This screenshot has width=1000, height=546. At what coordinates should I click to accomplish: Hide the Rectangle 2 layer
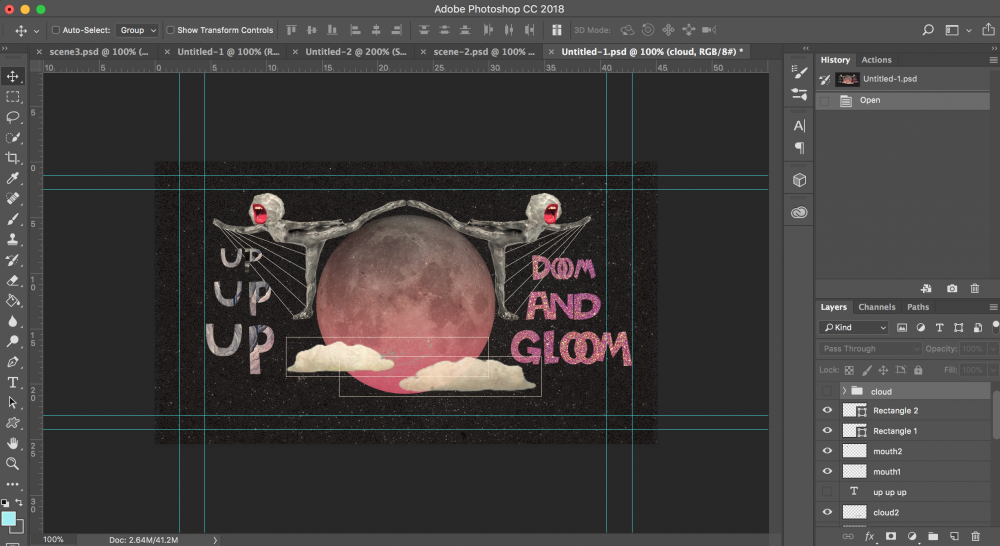pos(827,410)
